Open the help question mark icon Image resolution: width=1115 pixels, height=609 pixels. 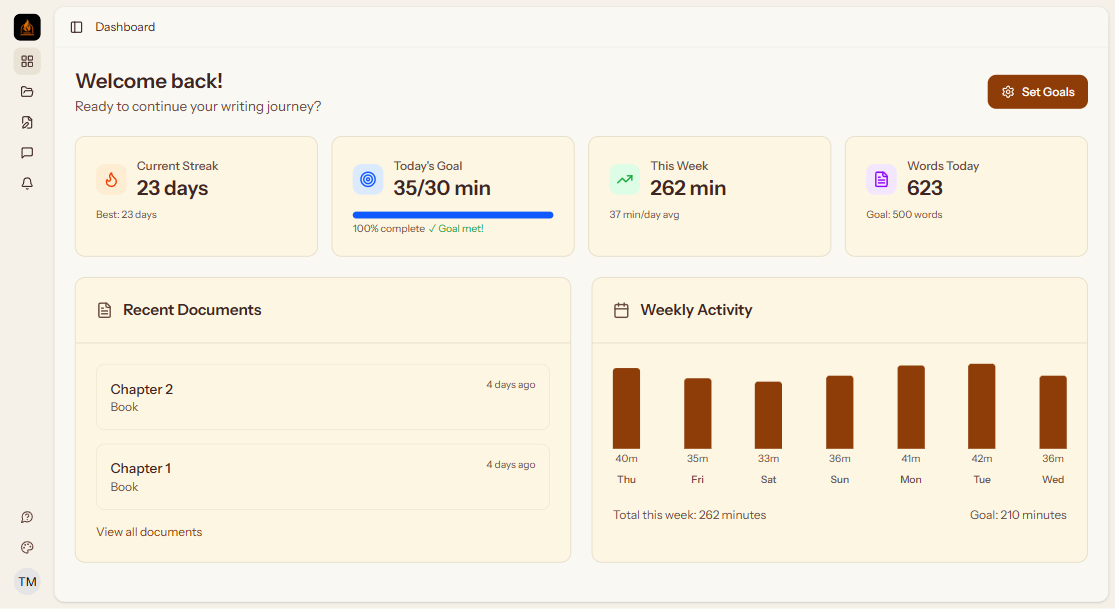(x=27, y=517)
